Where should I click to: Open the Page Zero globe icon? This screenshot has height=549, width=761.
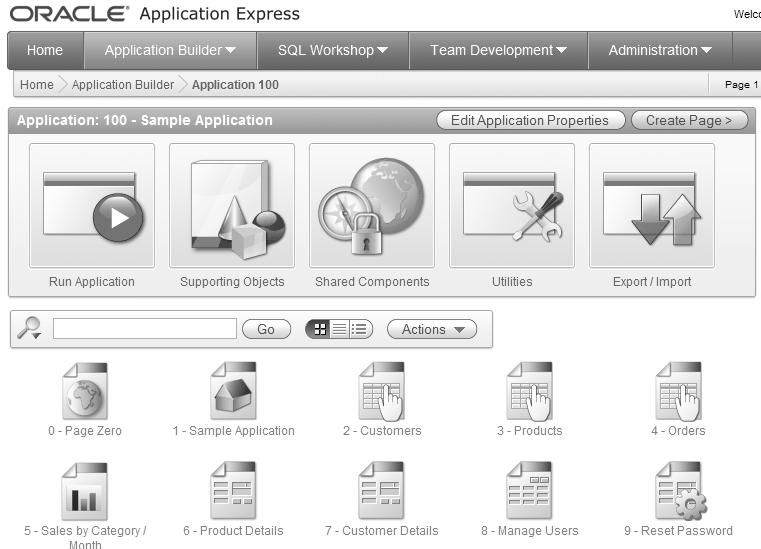[x=85, y=391]
